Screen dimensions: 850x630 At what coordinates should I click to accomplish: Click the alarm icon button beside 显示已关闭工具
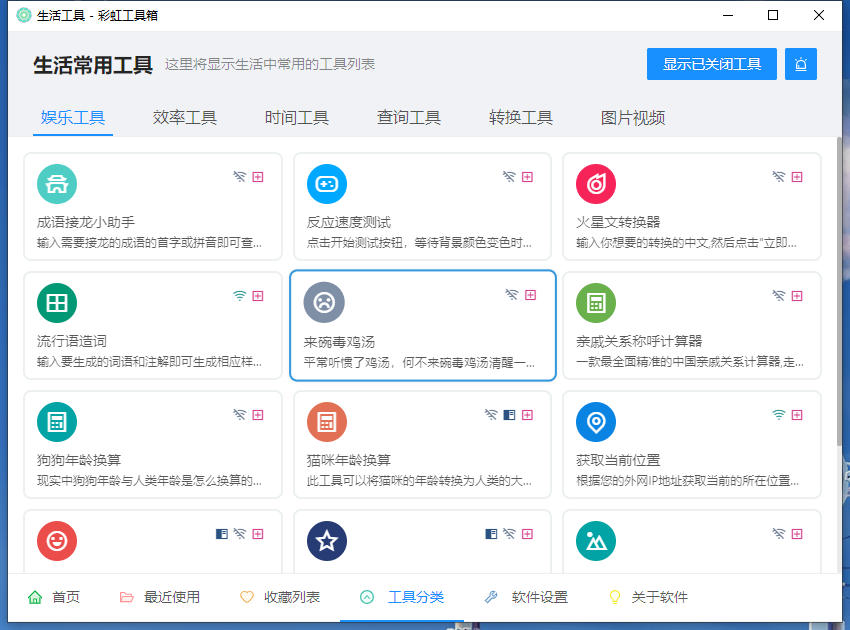[801, 64]
